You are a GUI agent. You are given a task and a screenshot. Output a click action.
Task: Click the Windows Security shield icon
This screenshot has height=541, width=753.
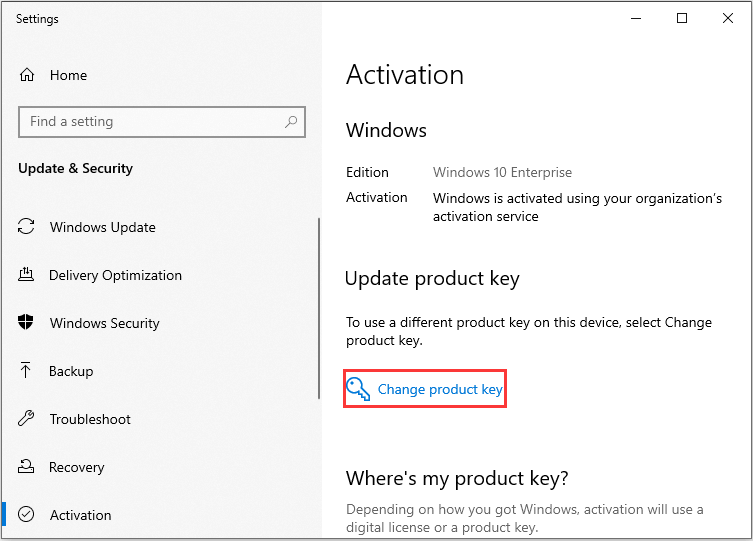pyautogui.click(x=27, y=323)
